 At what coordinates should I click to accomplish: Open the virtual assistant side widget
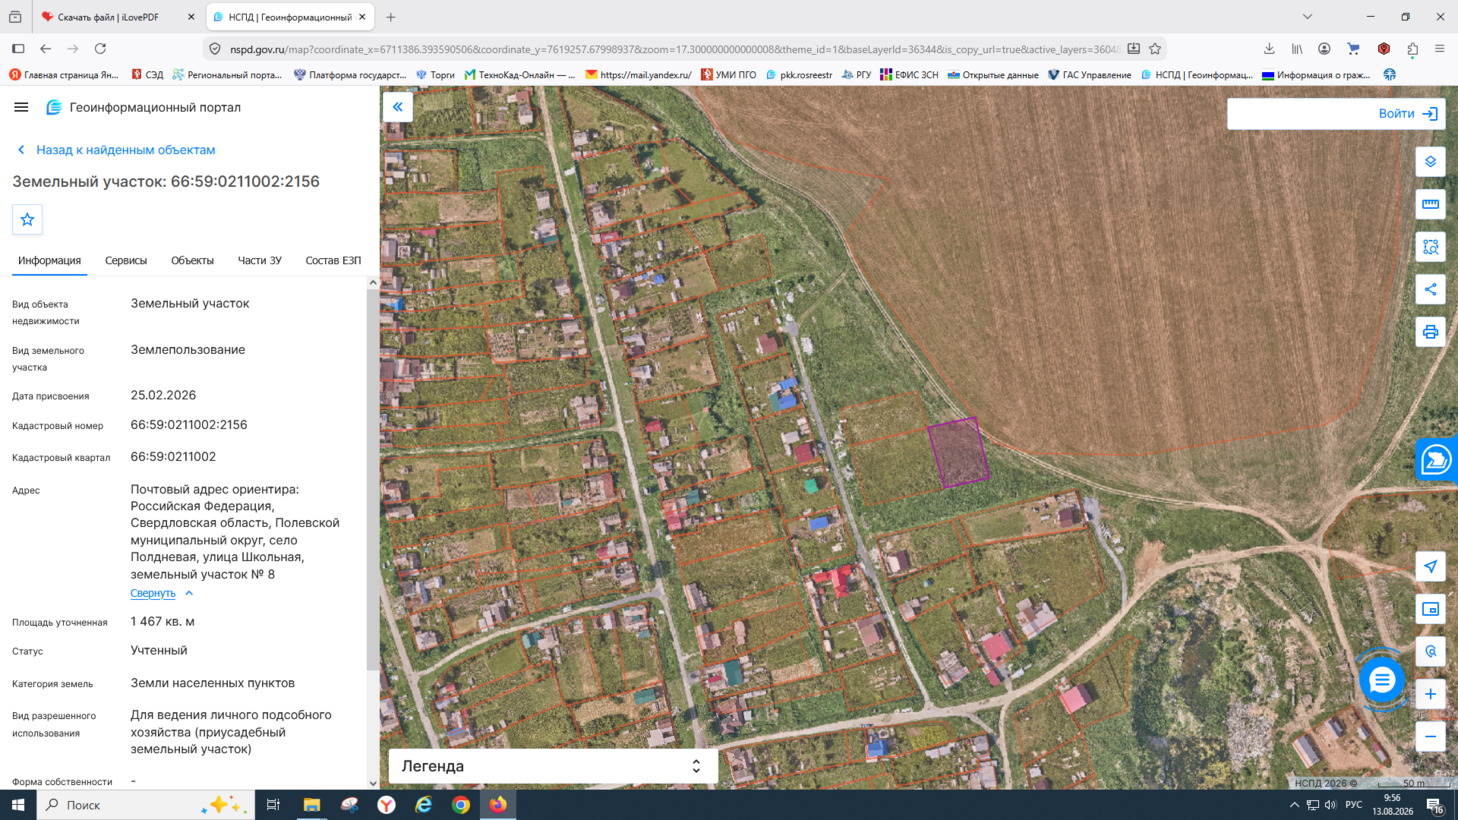click(1437, 460)
